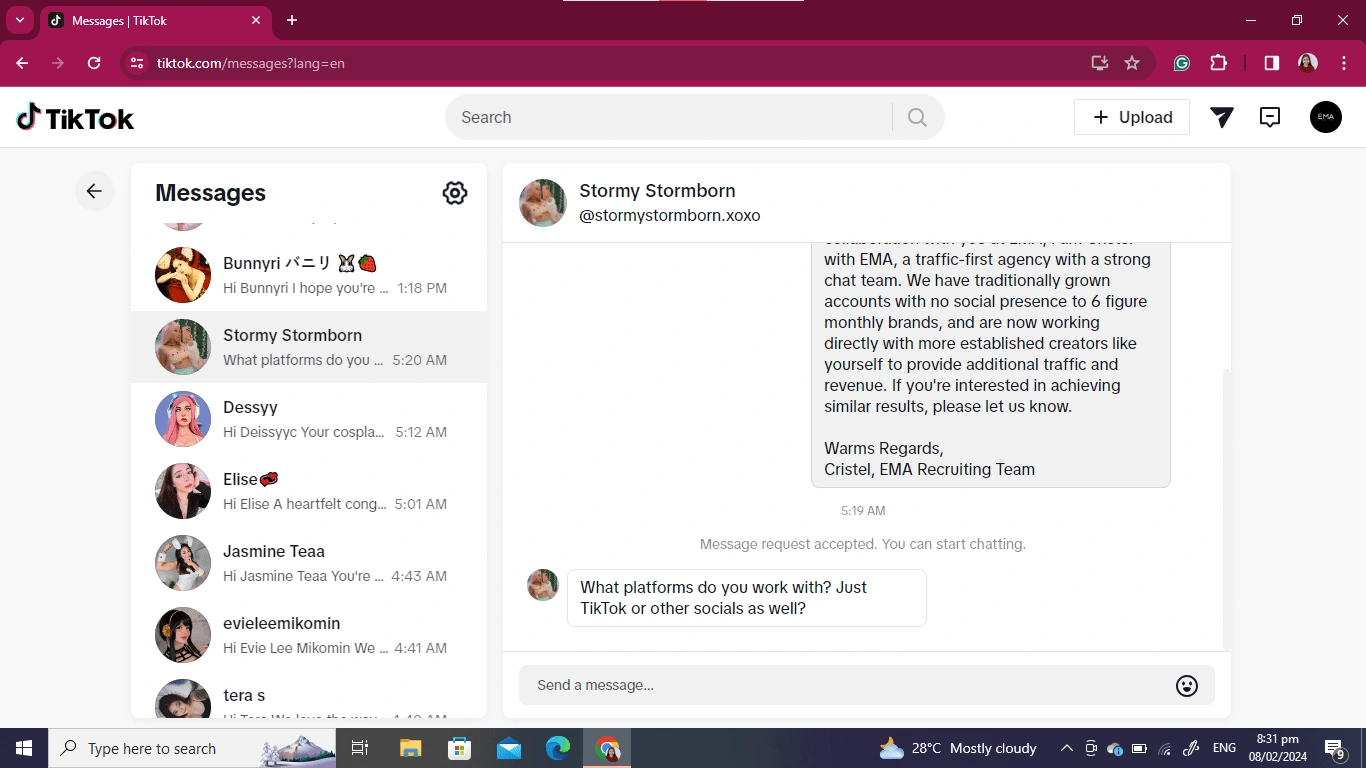
Task: Select the Stormy Stormborn conversation
Action: pyautogui.click(x=309, y=347)
